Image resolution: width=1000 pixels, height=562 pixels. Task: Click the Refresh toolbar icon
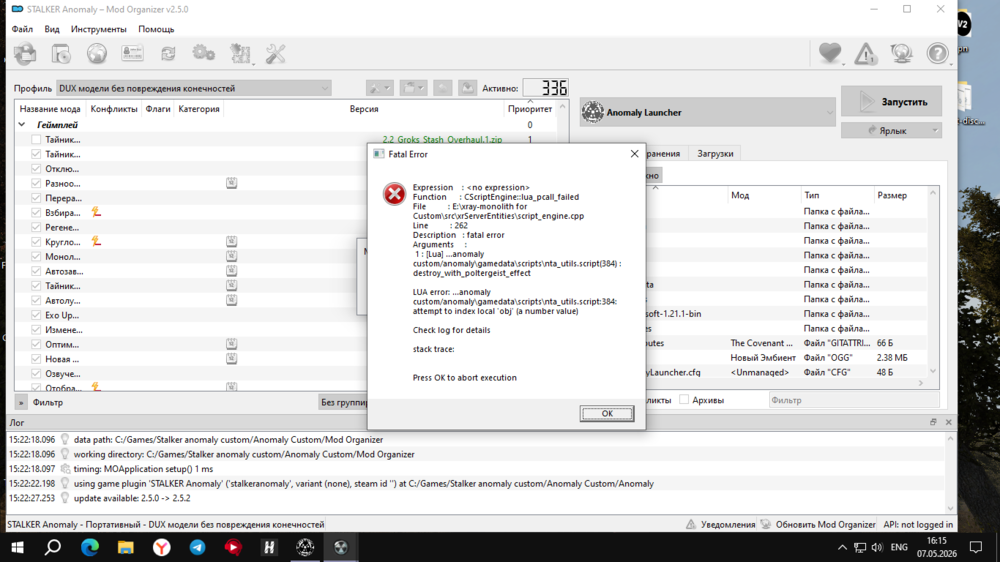tap(168, 54)
